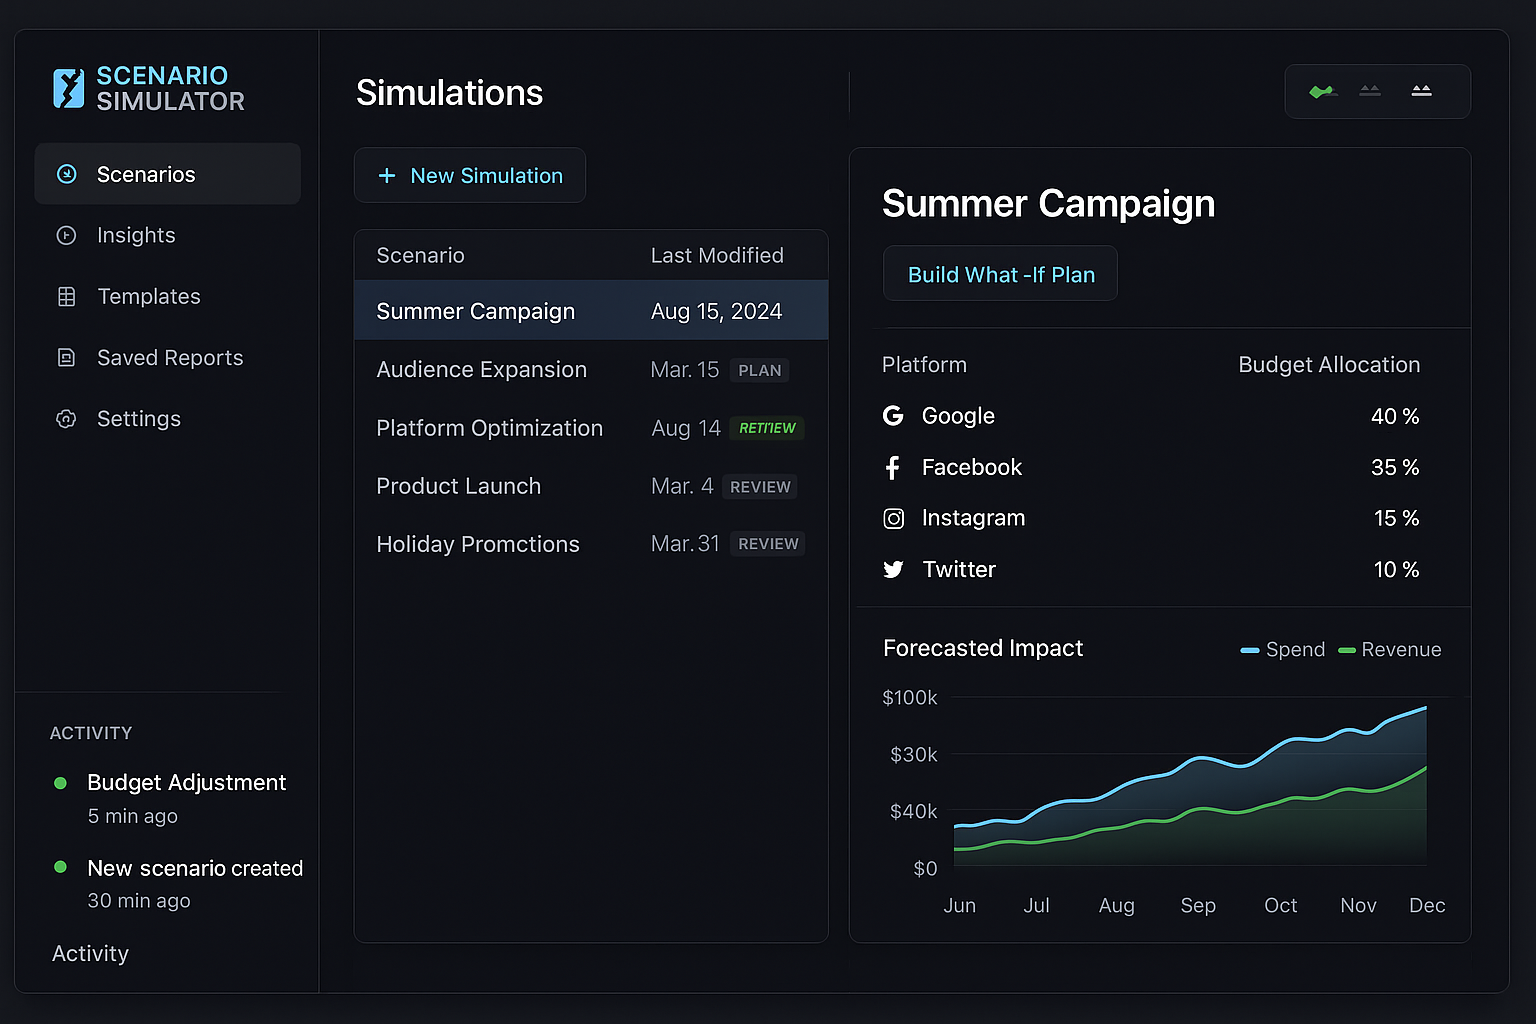
Task: Toggle the Spend series in the chart legend
Action: click(1283, 649)
